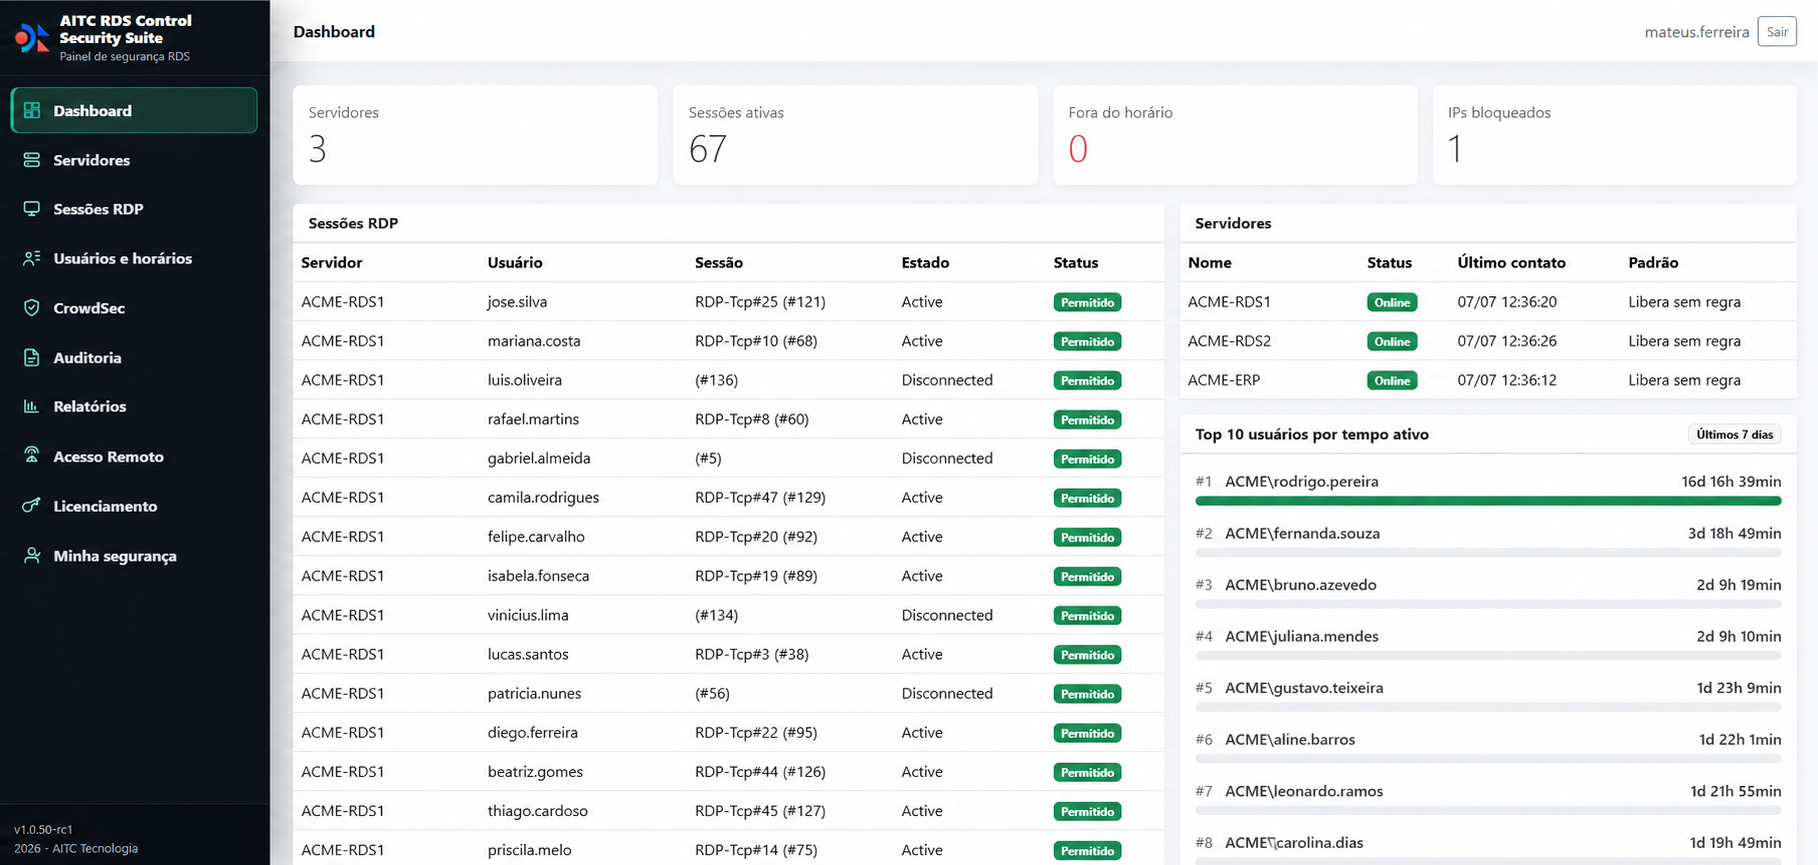Click the Sessão column header
Screen dimensions: 1818x865
719,262
